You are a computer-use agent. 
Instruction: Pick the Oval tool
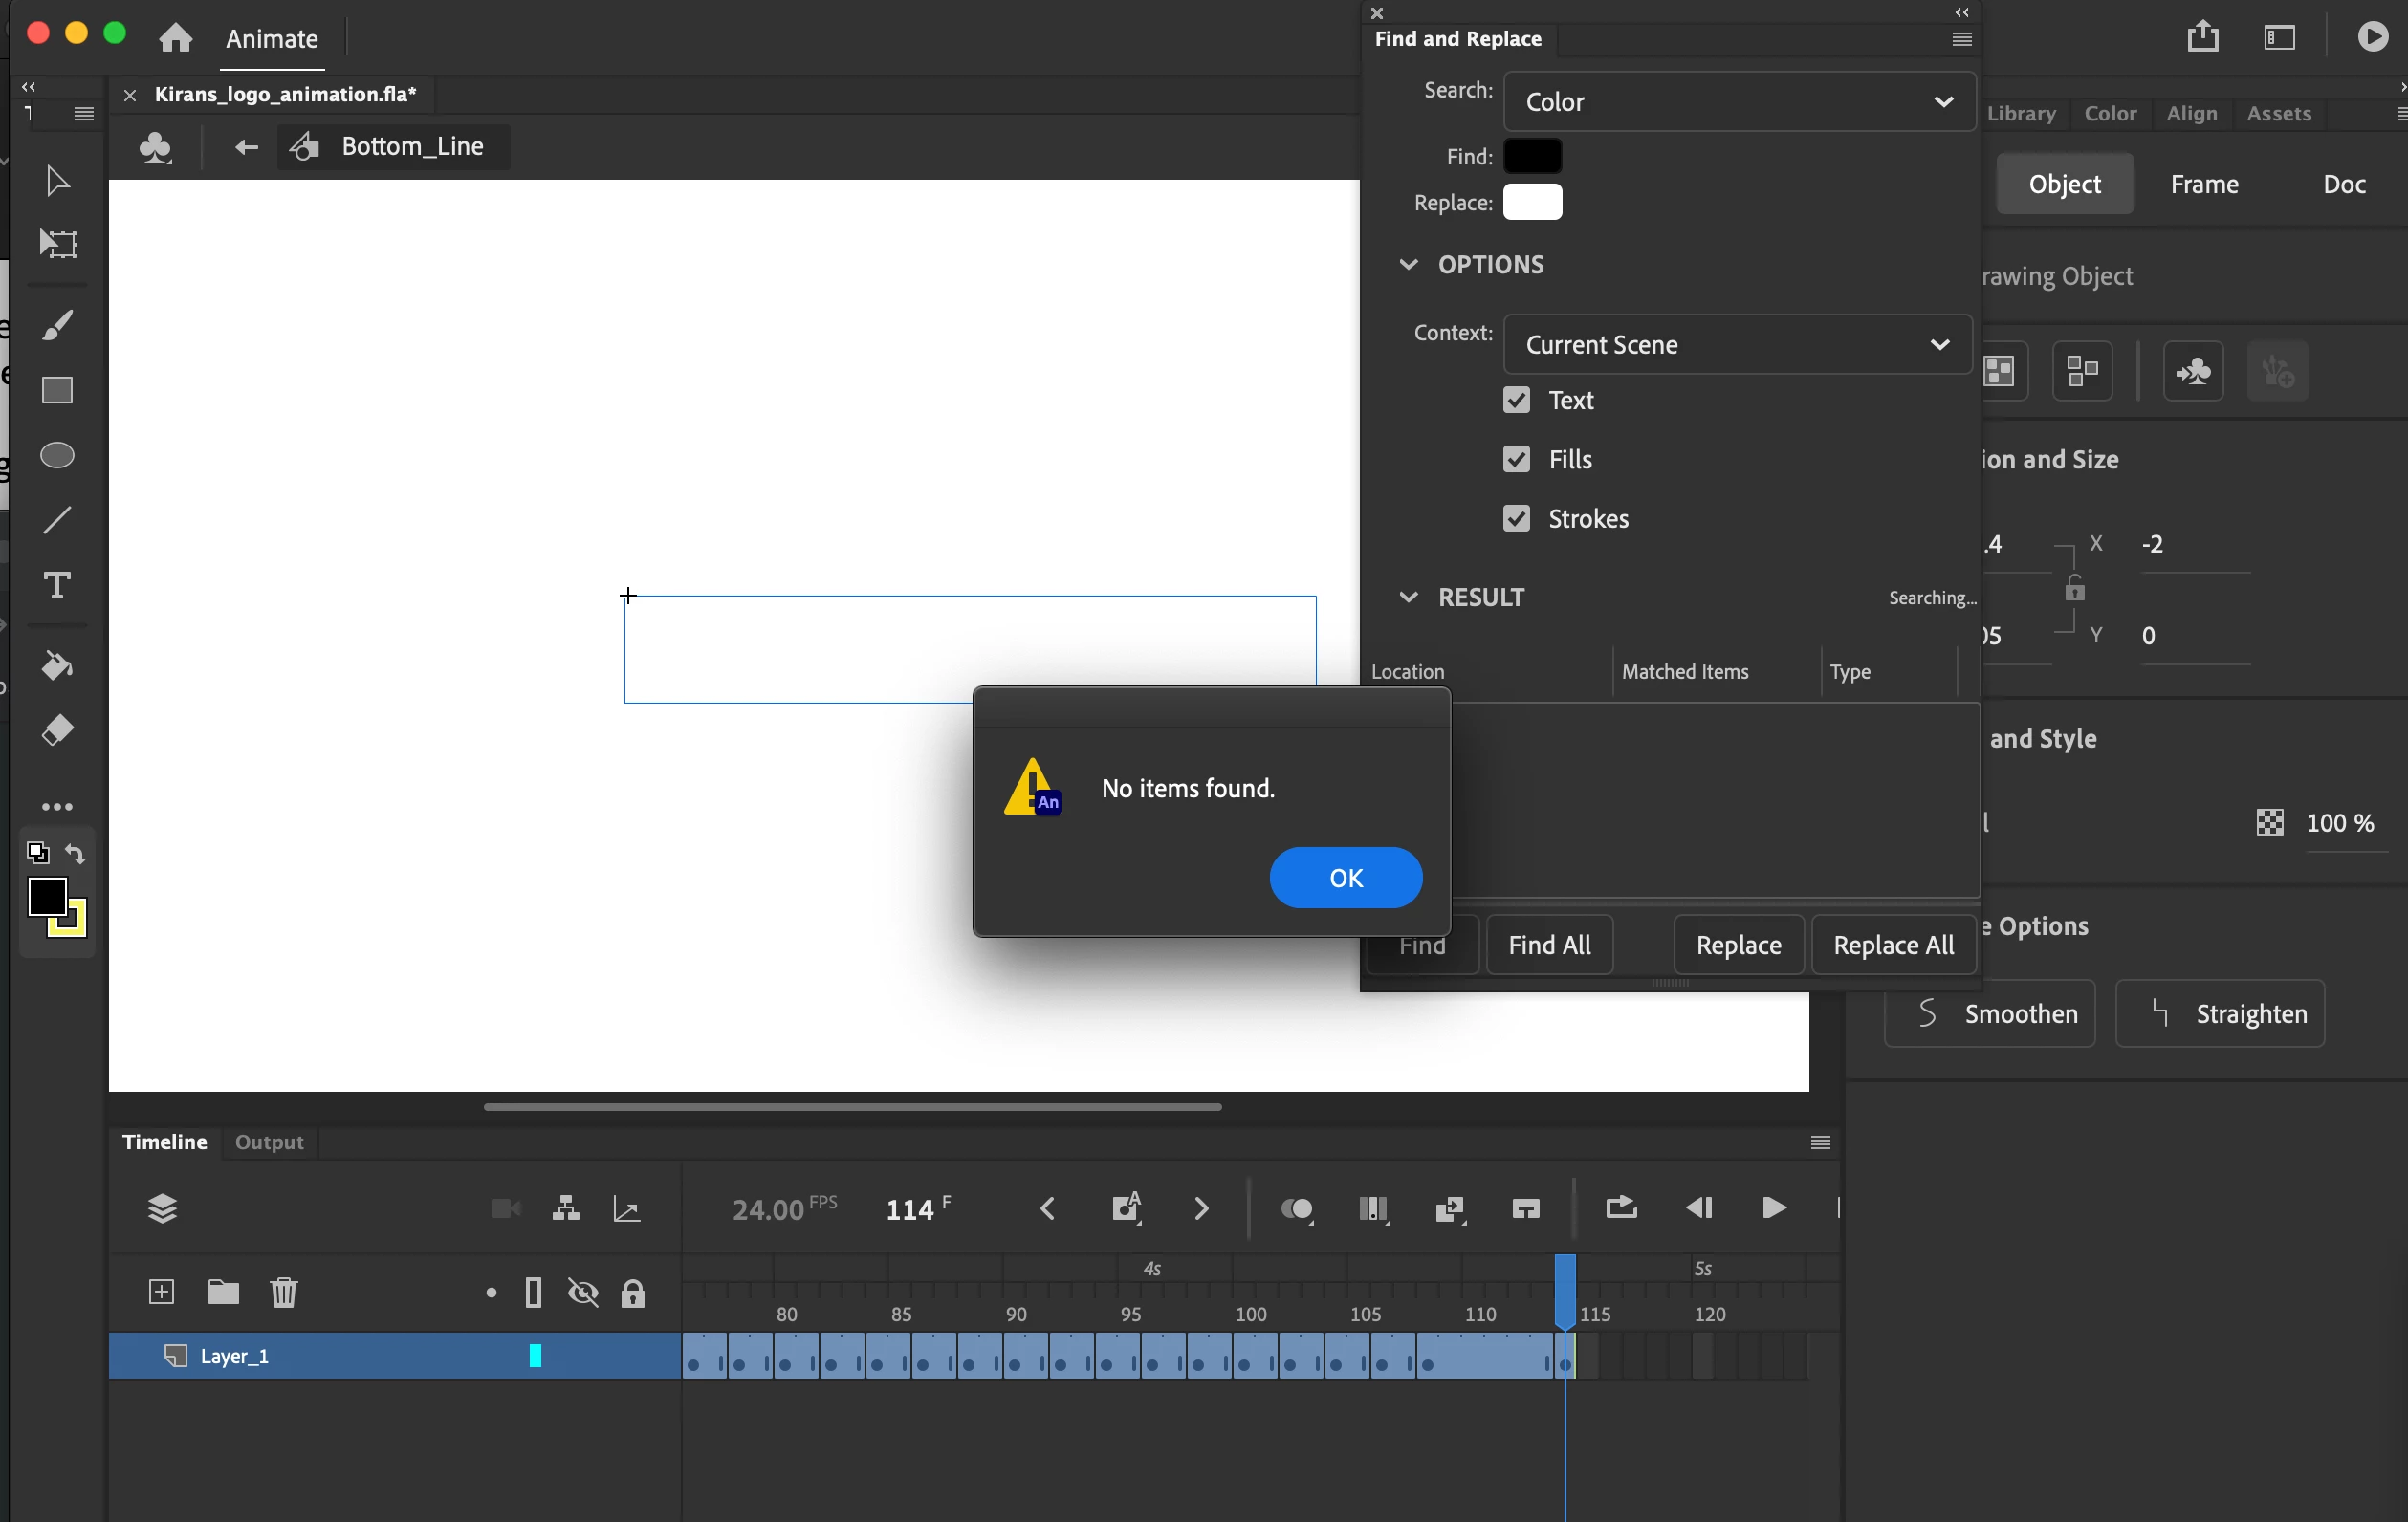coord(57,455)
